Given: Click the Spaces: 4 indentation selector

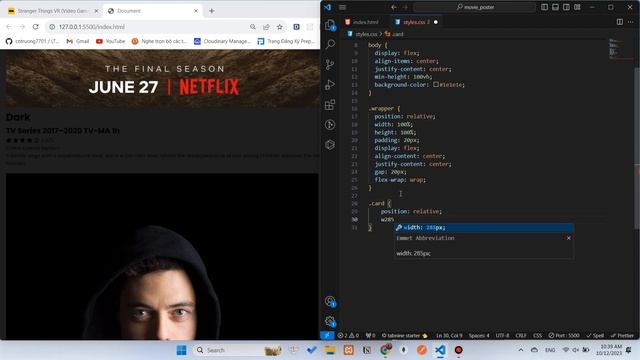Looking at the screenshot, I should 479,336.
